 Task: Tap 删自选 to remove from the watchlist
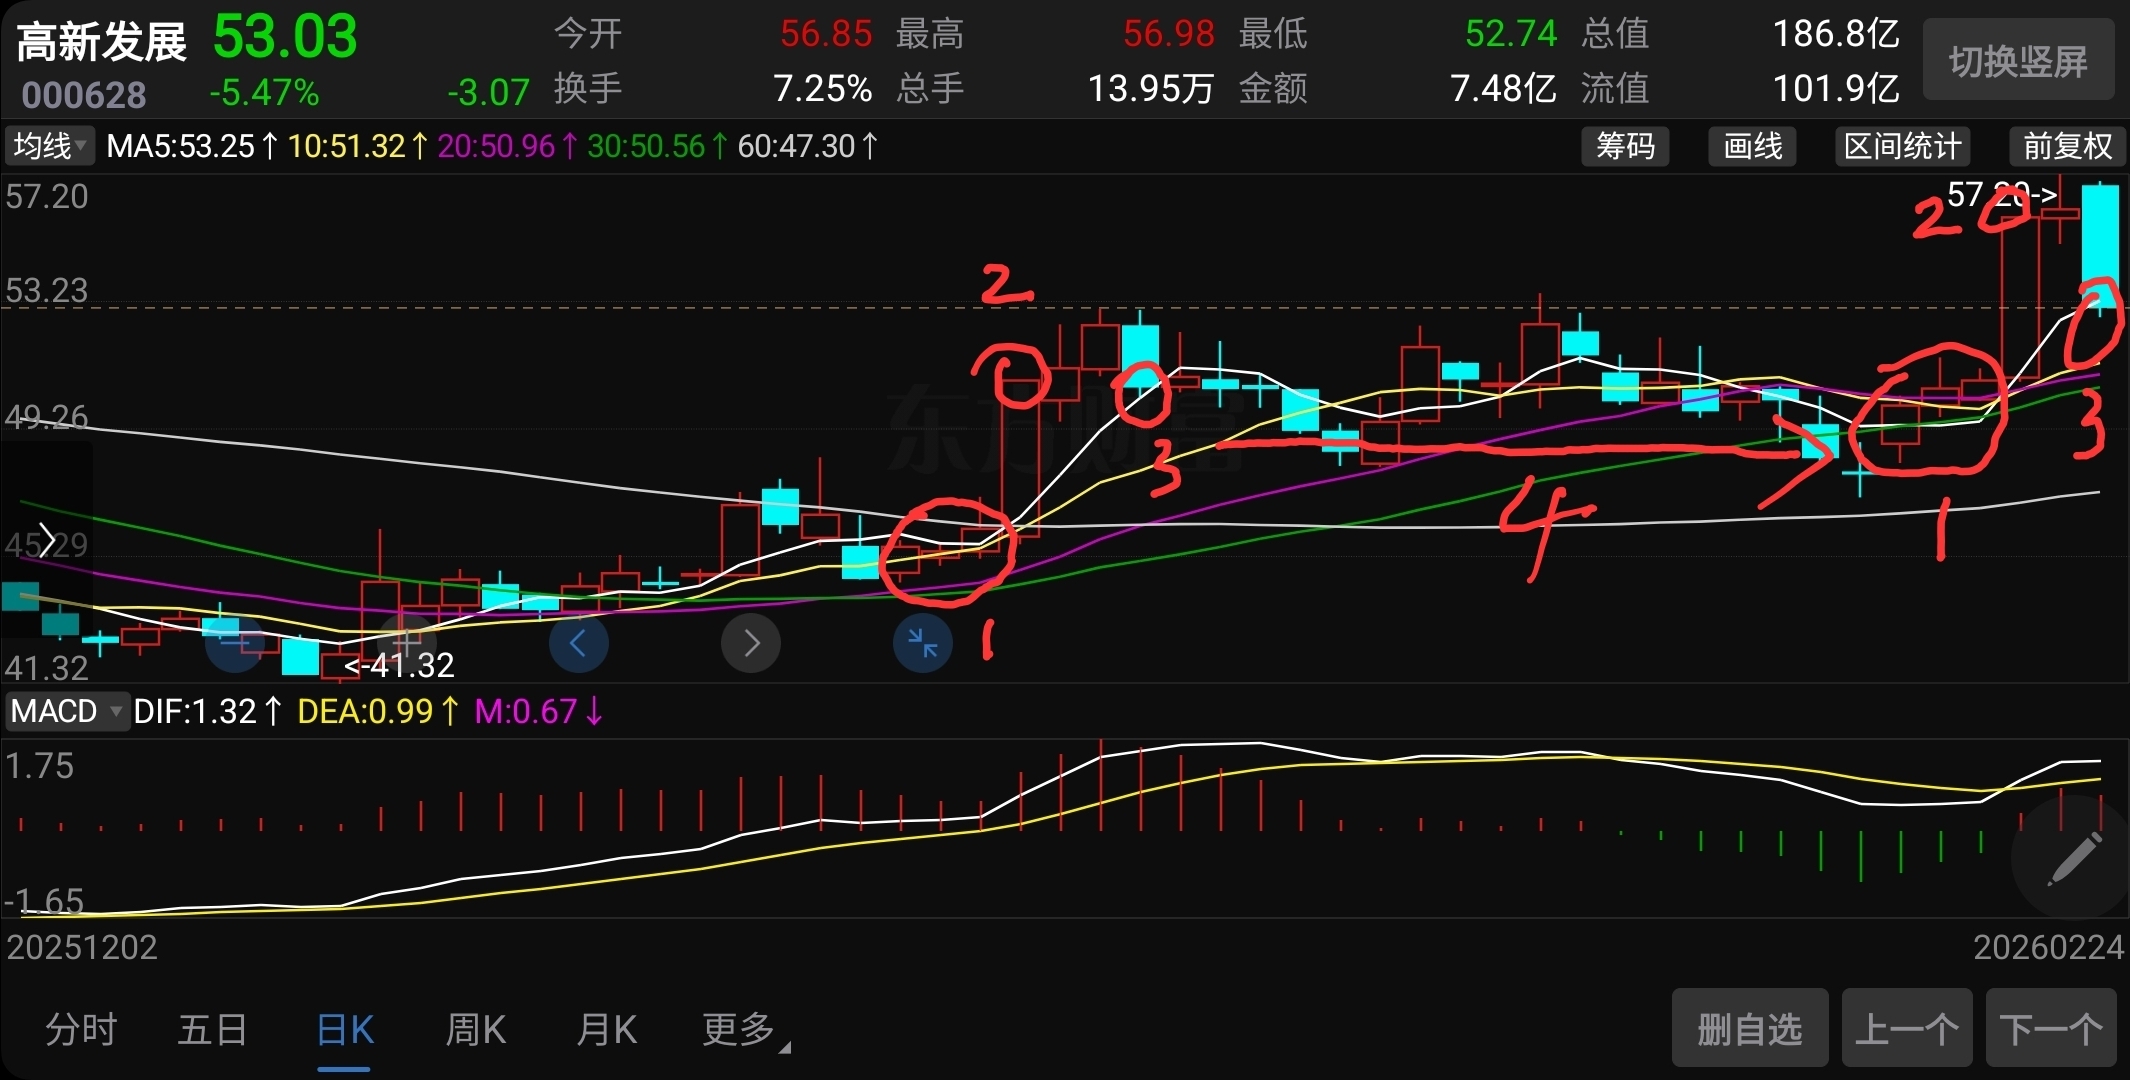click(x=1749, y=1029)
